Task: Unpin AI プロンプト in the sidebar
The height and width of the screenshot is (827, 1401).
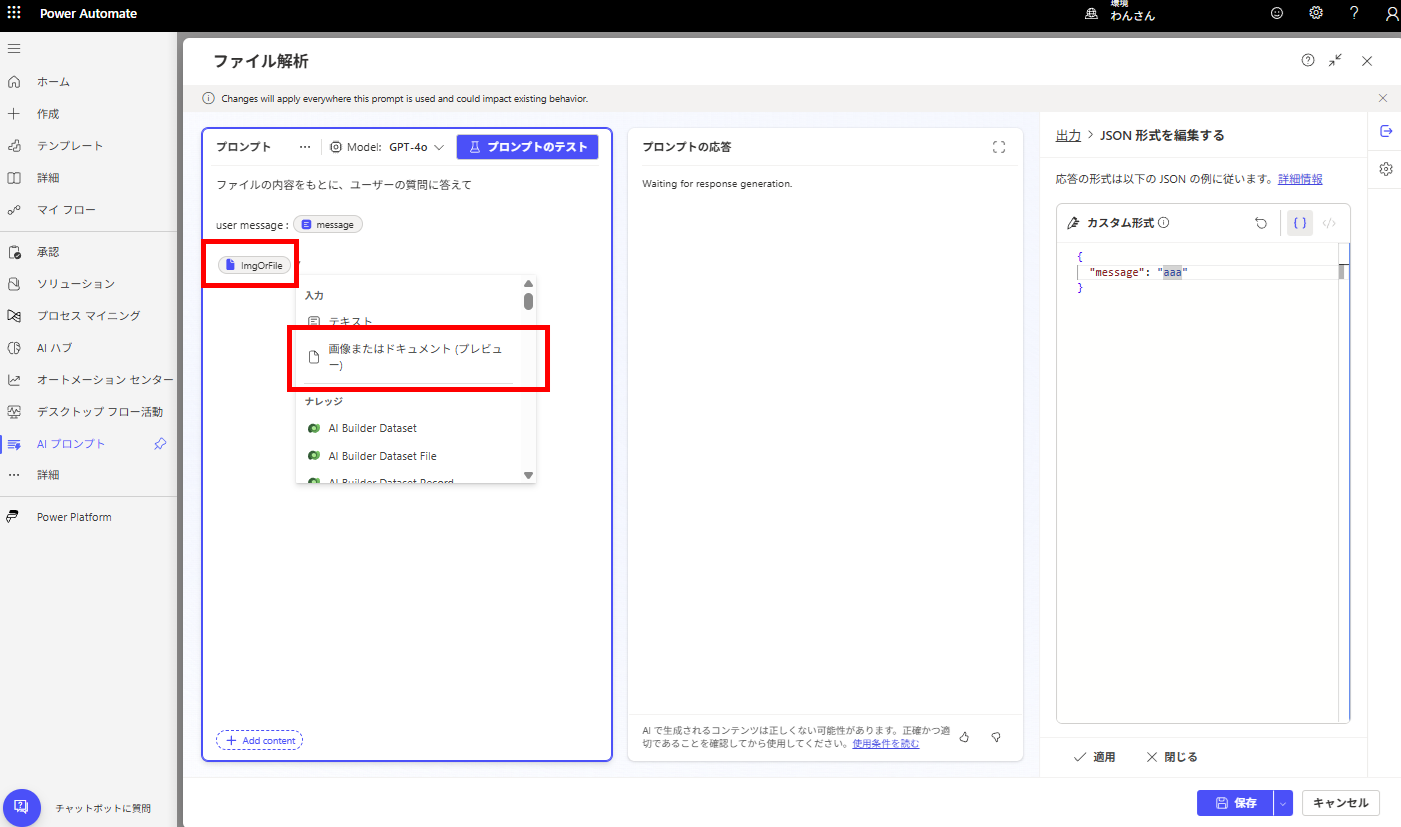Action: (x=159, y=443)
